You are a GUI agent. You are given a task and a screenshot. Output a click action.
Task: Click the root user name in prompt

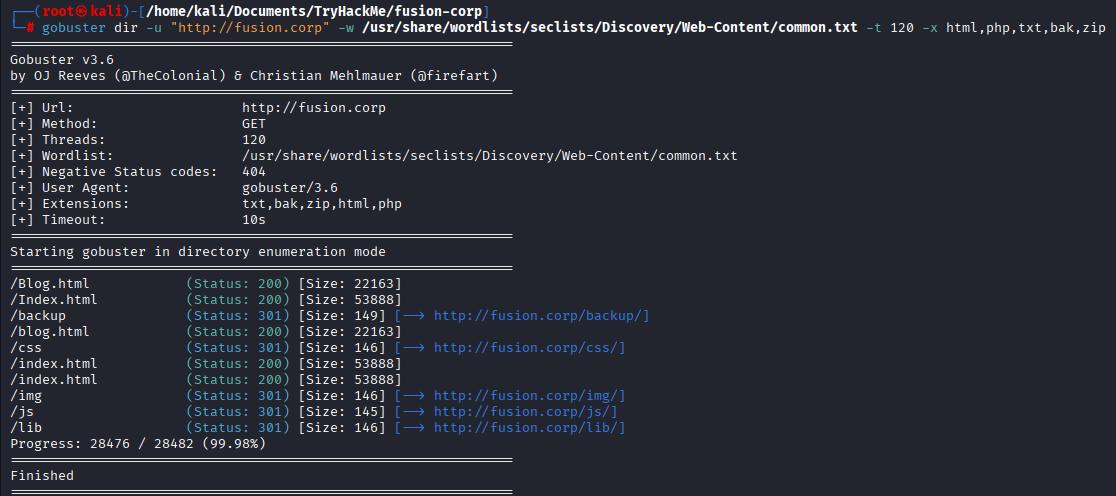(x=56, y=12)
